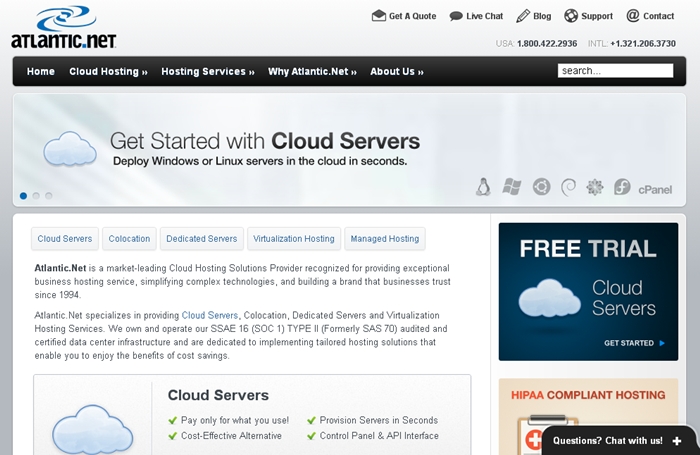Follow the Live Chat link text
Viewport: 700px width, 455px height.
pyautogui.click(x=484, y=16)
